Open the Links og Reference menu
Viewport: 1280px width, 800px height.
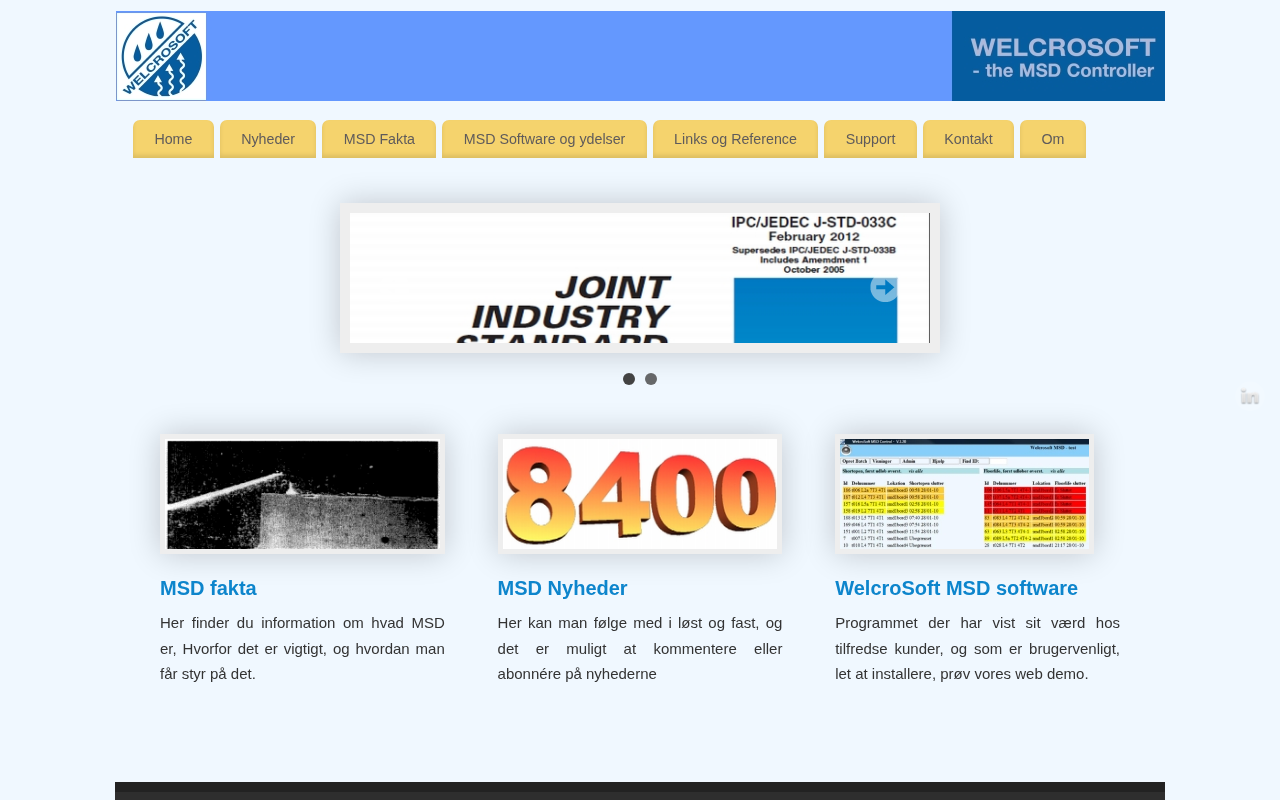tap(735, 139)
